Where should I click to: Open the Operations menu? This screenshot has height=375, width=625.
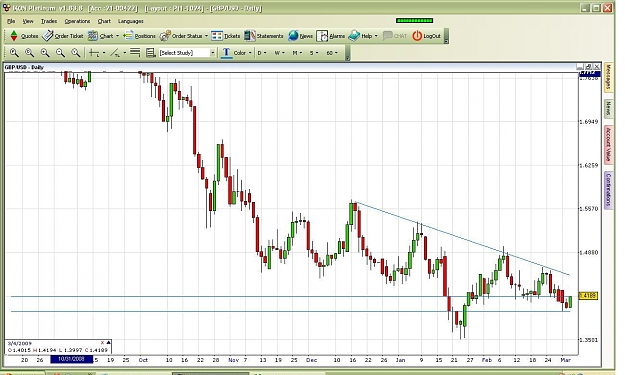click(77, 21)
